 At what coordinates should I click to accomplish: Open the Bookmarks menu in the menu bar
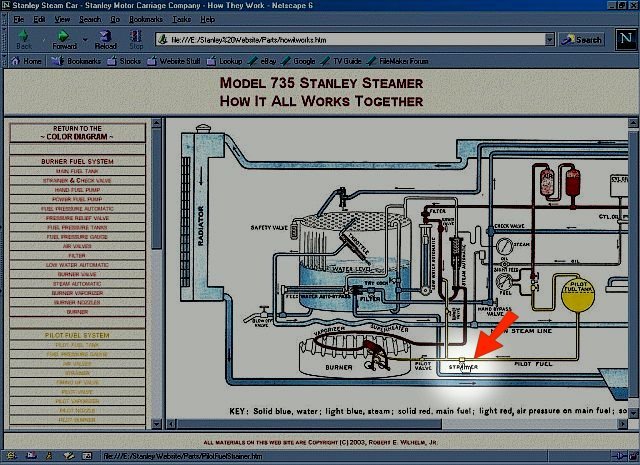pyautogui.click(x=146, y=19)
